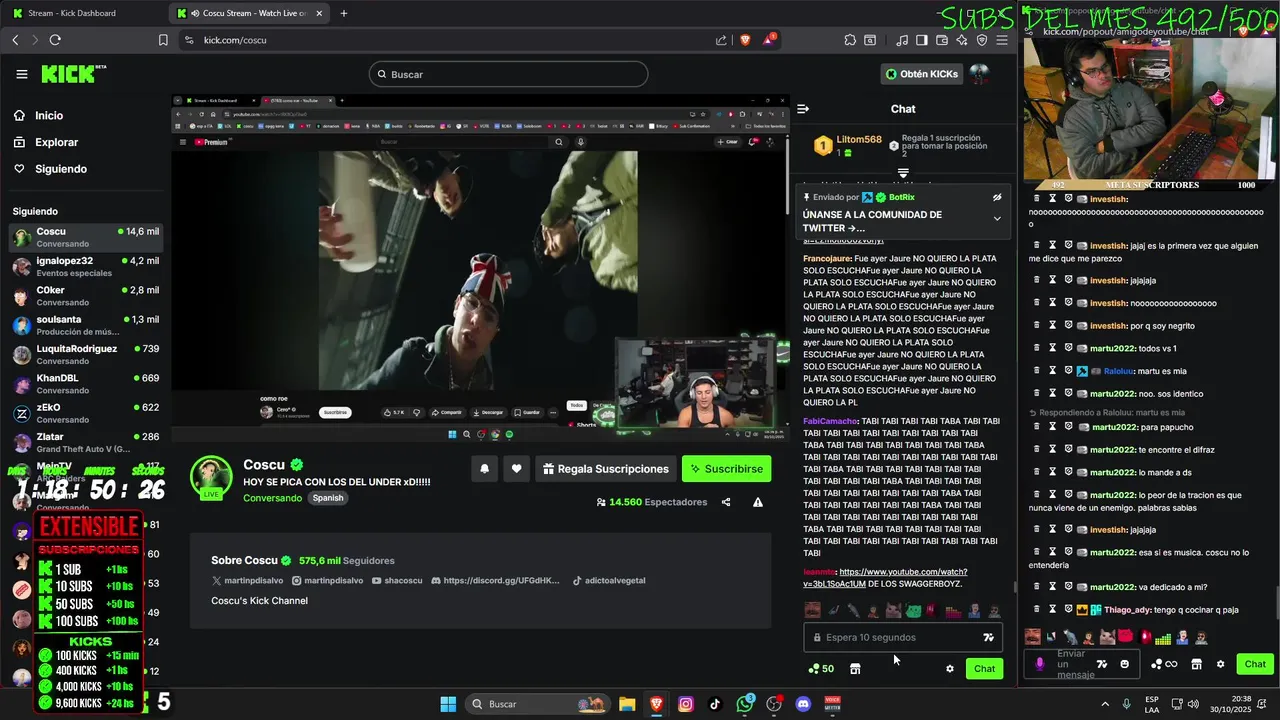The height and width of the screenshot is (720, 1280).
Task: Click main chat green Chat send button
Action: 985,669
